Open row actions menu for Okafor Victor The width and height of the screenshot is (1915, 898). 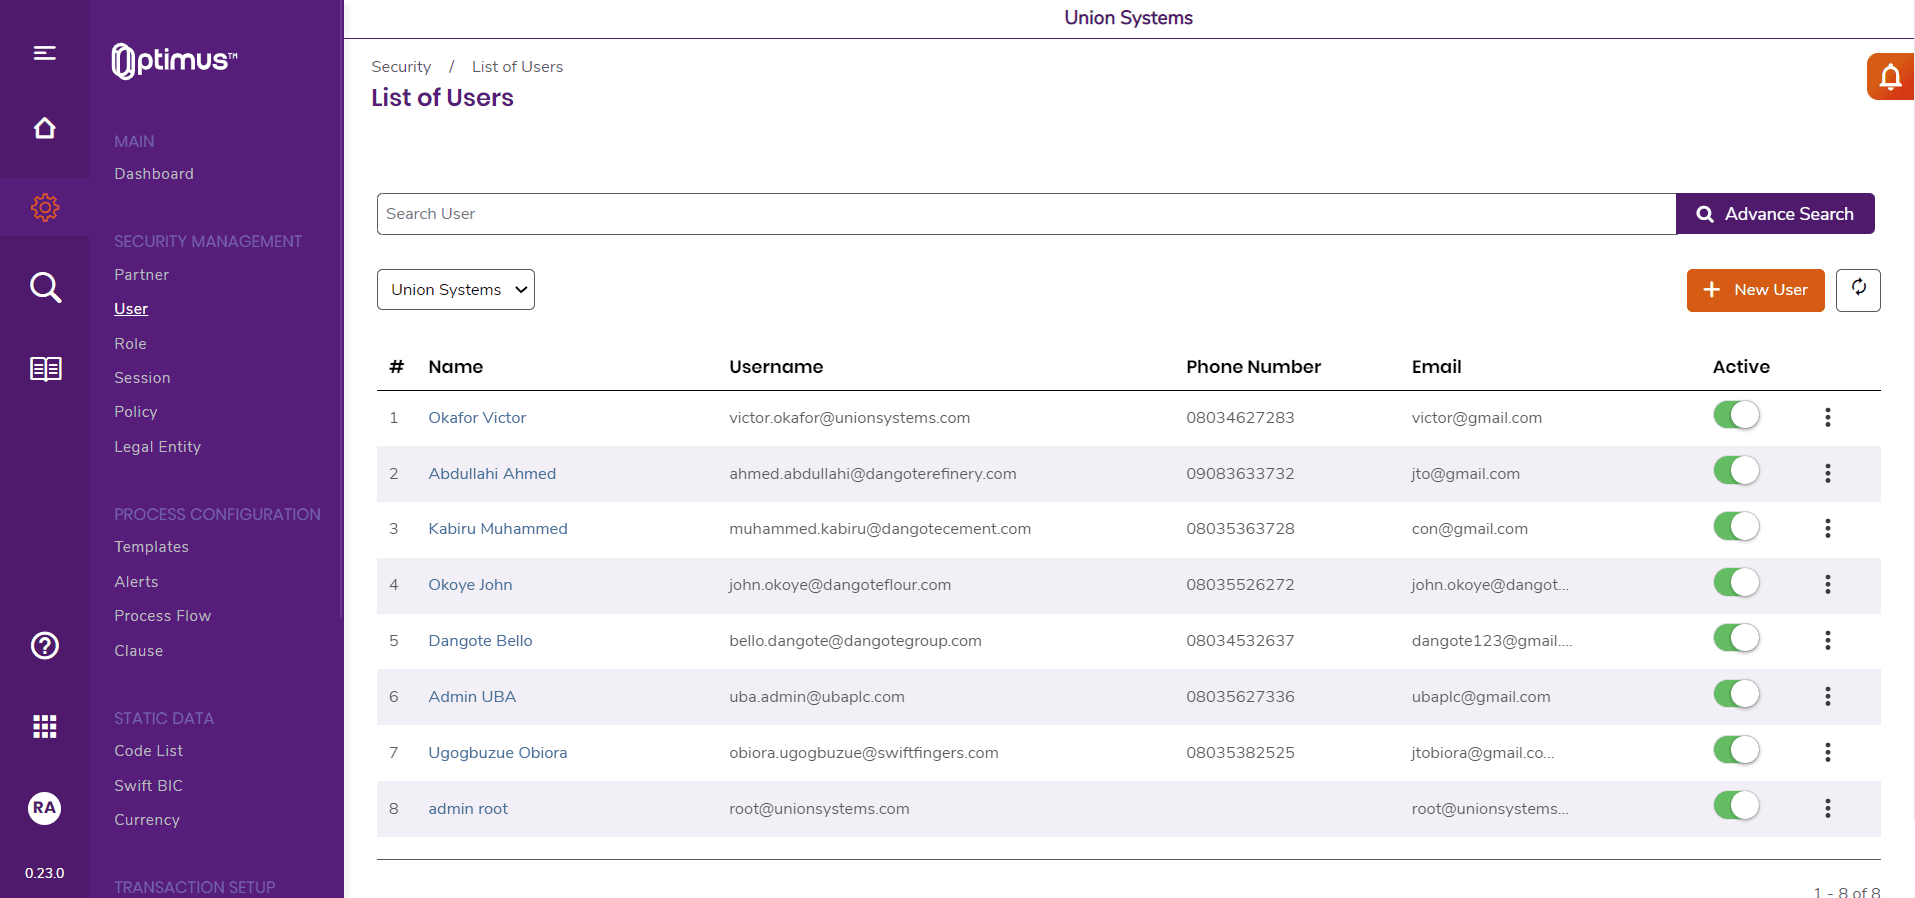tap(1827, 418)
